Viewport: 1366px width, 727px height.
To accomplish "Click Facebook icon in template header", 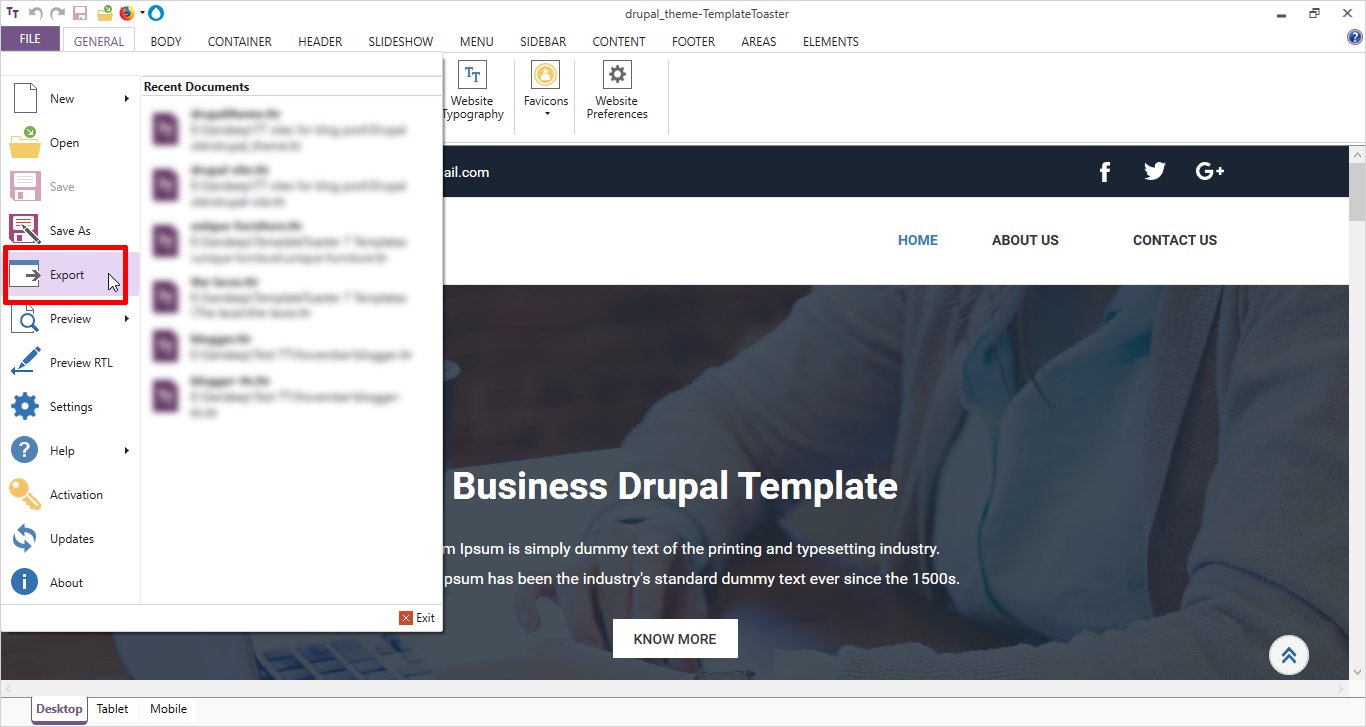I will 1105,172.
